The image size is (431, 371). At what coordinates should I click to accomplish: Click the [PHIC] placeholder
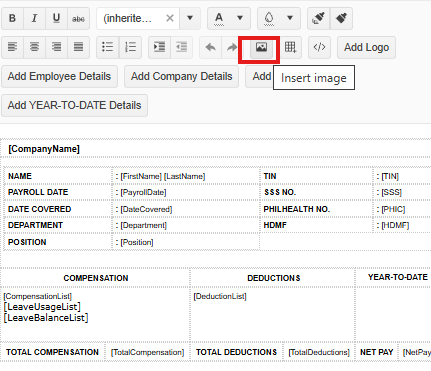pos(393,209)
